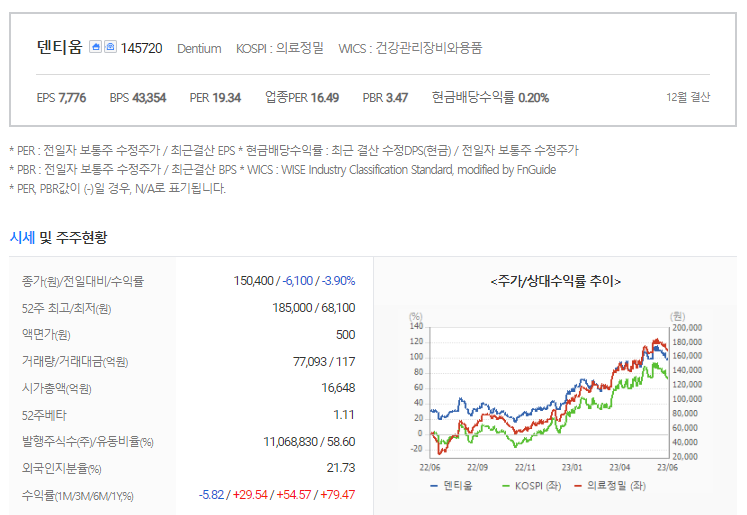Click 액면가(원) row label
The image size is (747, 515).
point(46,334)
